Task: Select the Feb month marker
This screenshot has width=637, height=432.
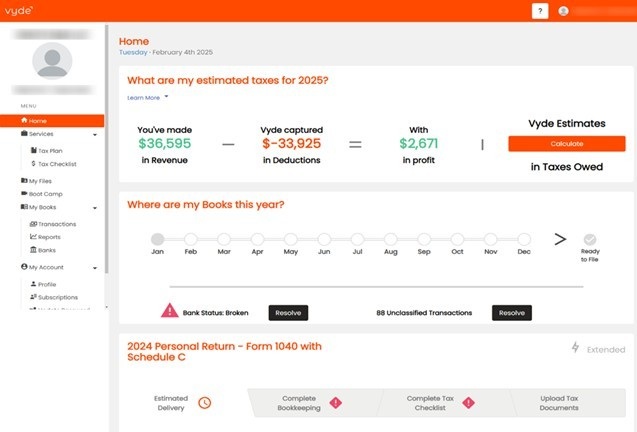Action: 191,239
